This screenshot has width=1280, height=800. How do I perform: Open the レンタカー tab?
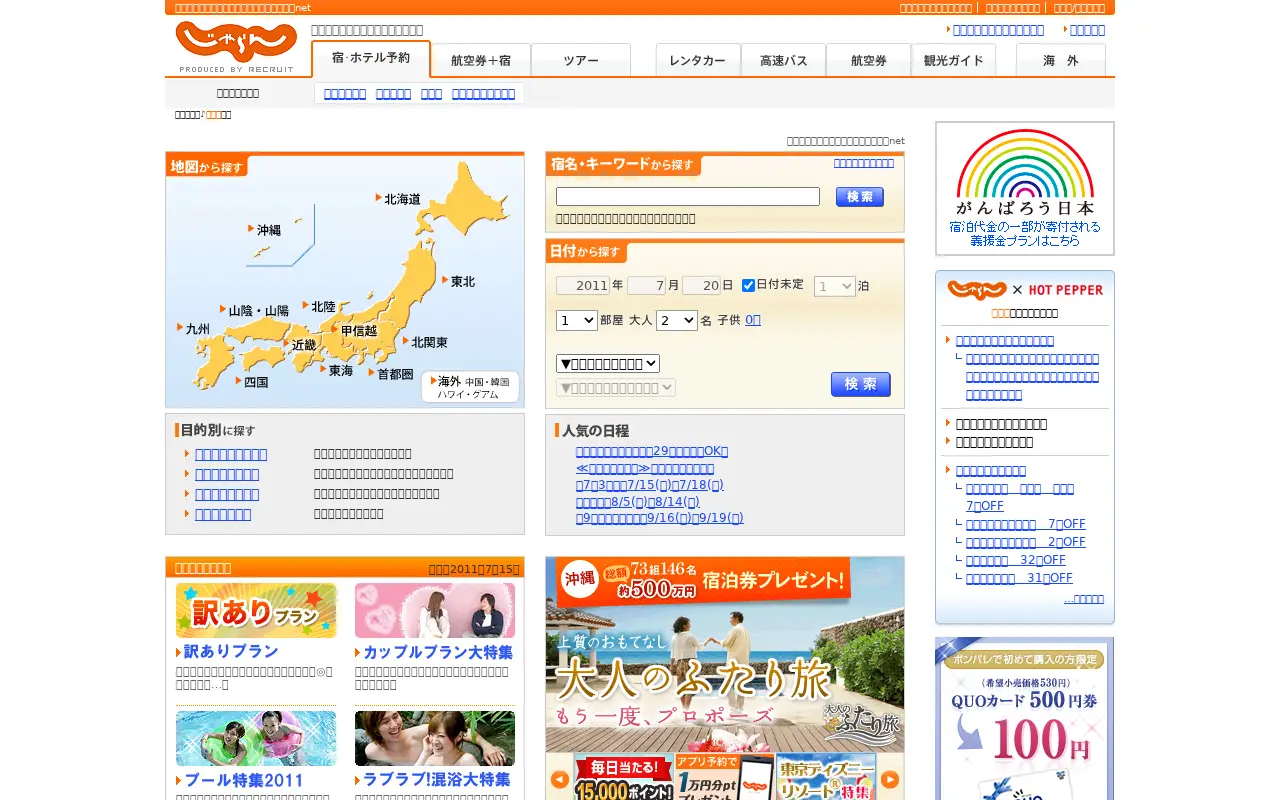698,60
